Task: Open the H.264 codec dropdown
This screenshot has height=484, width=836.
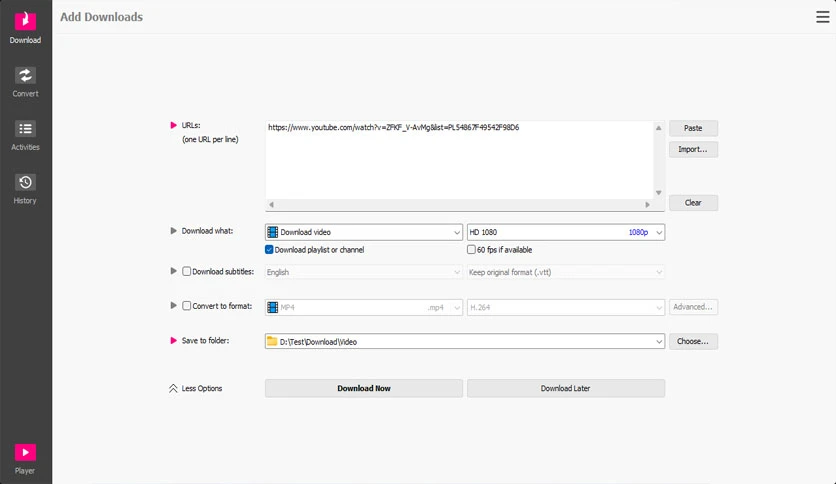Action: tap(566, 307)
